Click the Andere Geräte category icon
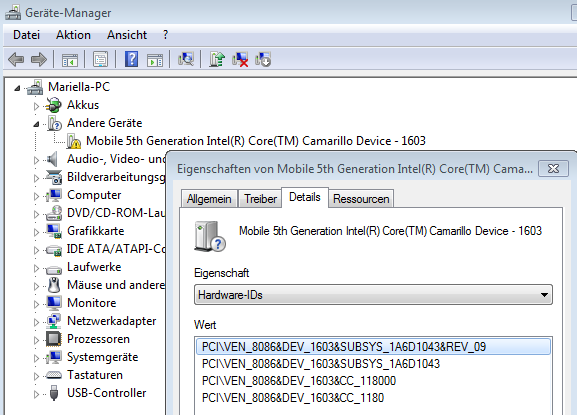Viewport: 577px width, 415px height. coord(54,123)
